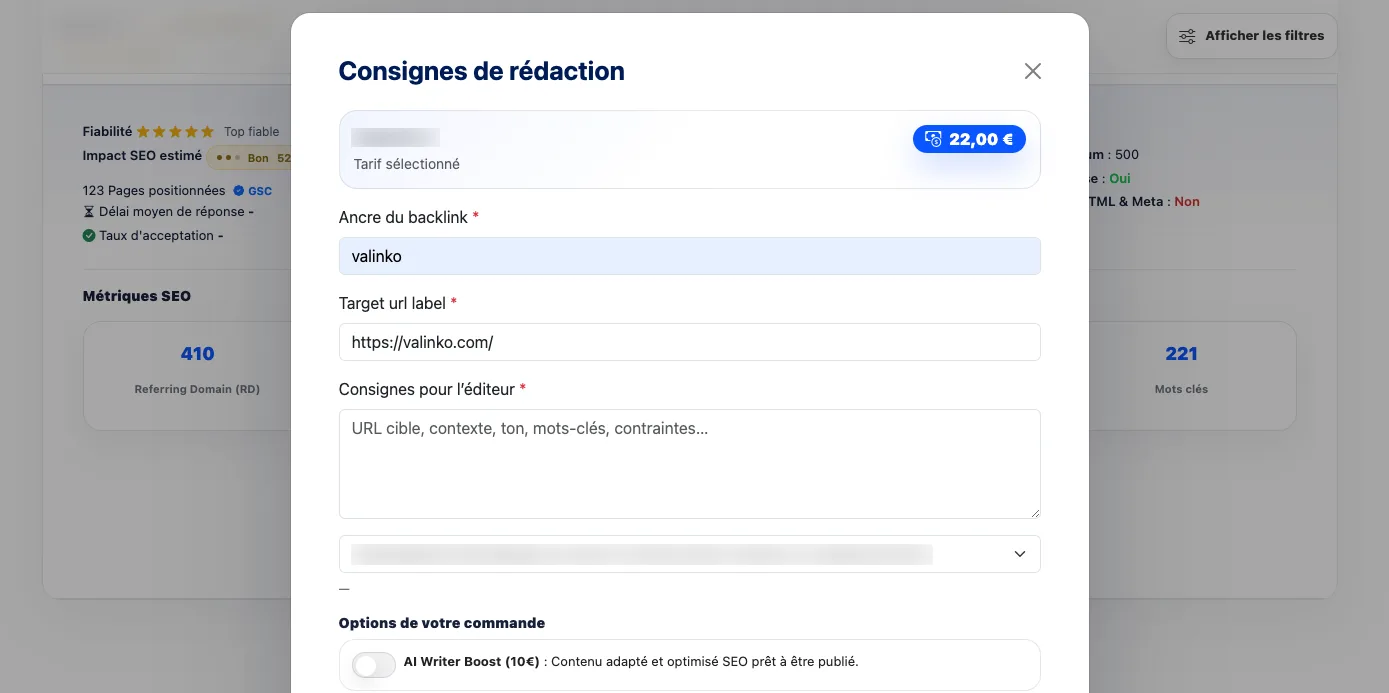The width and height of the screenshot is (1389, 693).
Task: Click the "Métriques SEO" heading
Action: [x=137, y=296]
